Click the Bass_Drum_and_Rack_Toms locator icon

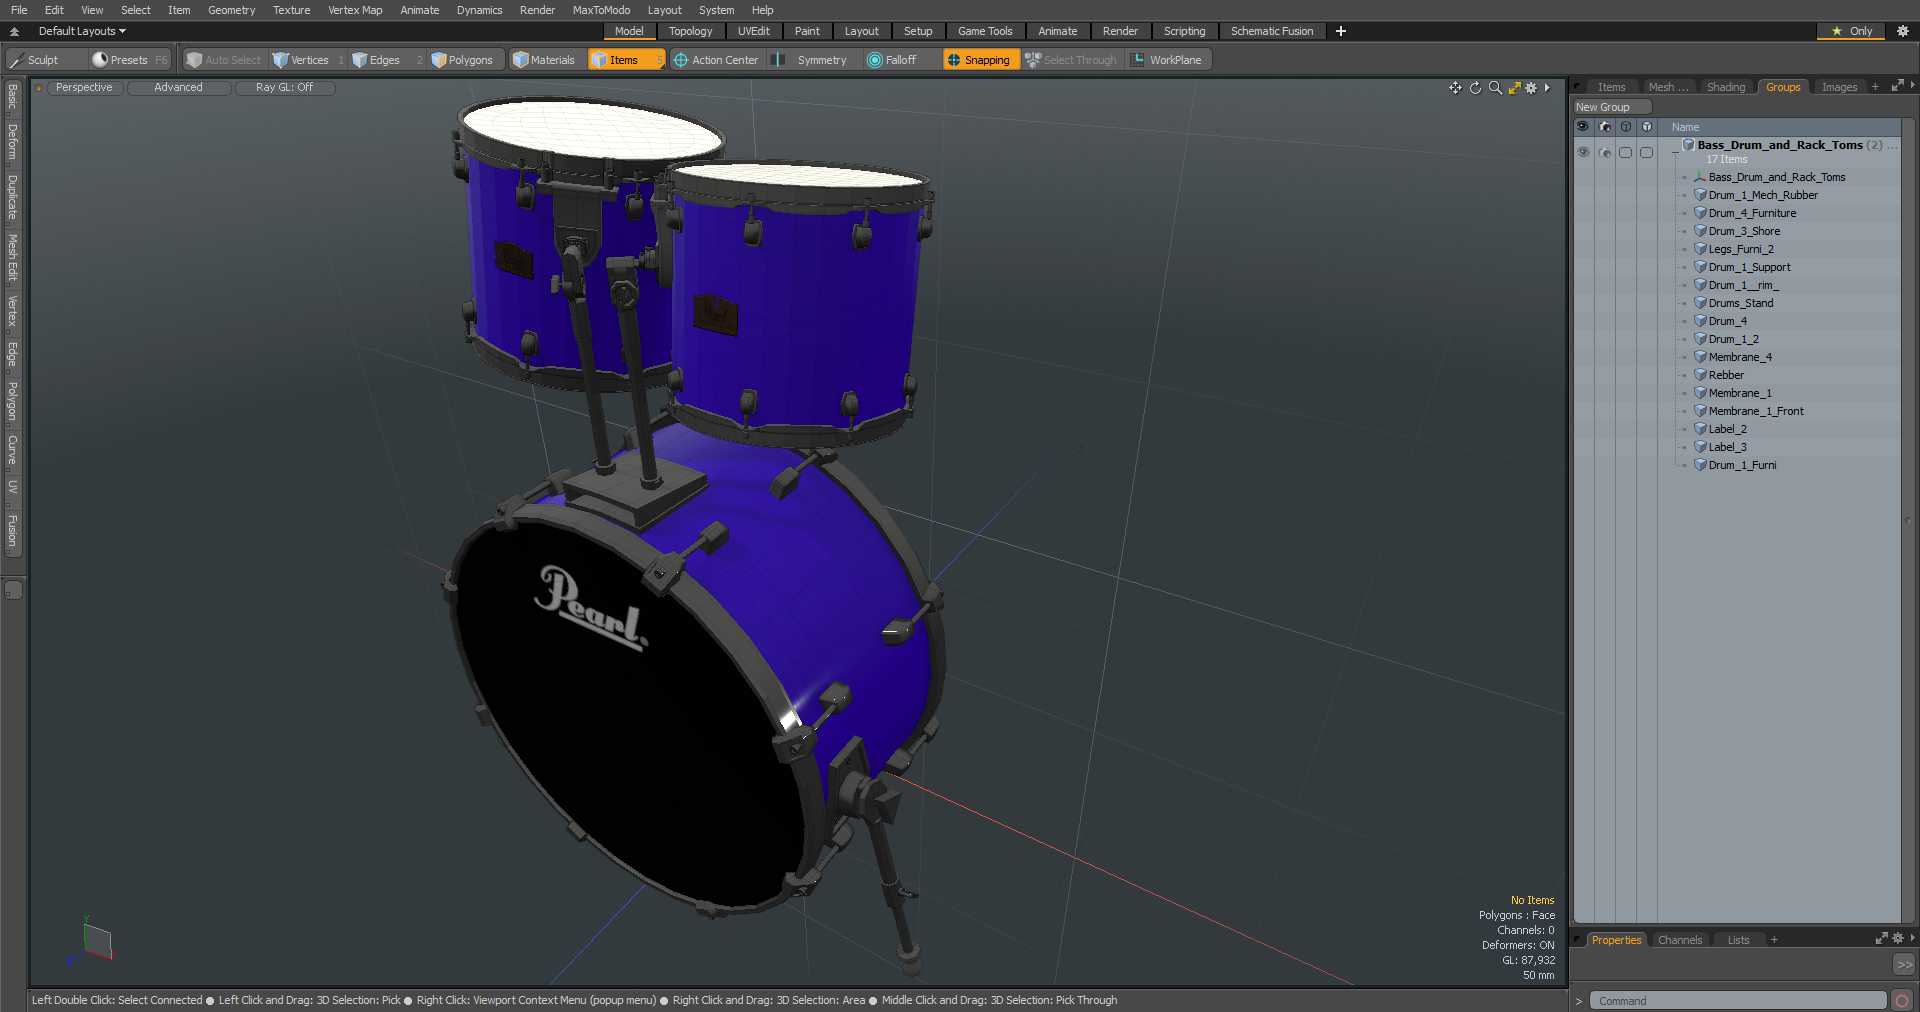(x=1699, y=177)
